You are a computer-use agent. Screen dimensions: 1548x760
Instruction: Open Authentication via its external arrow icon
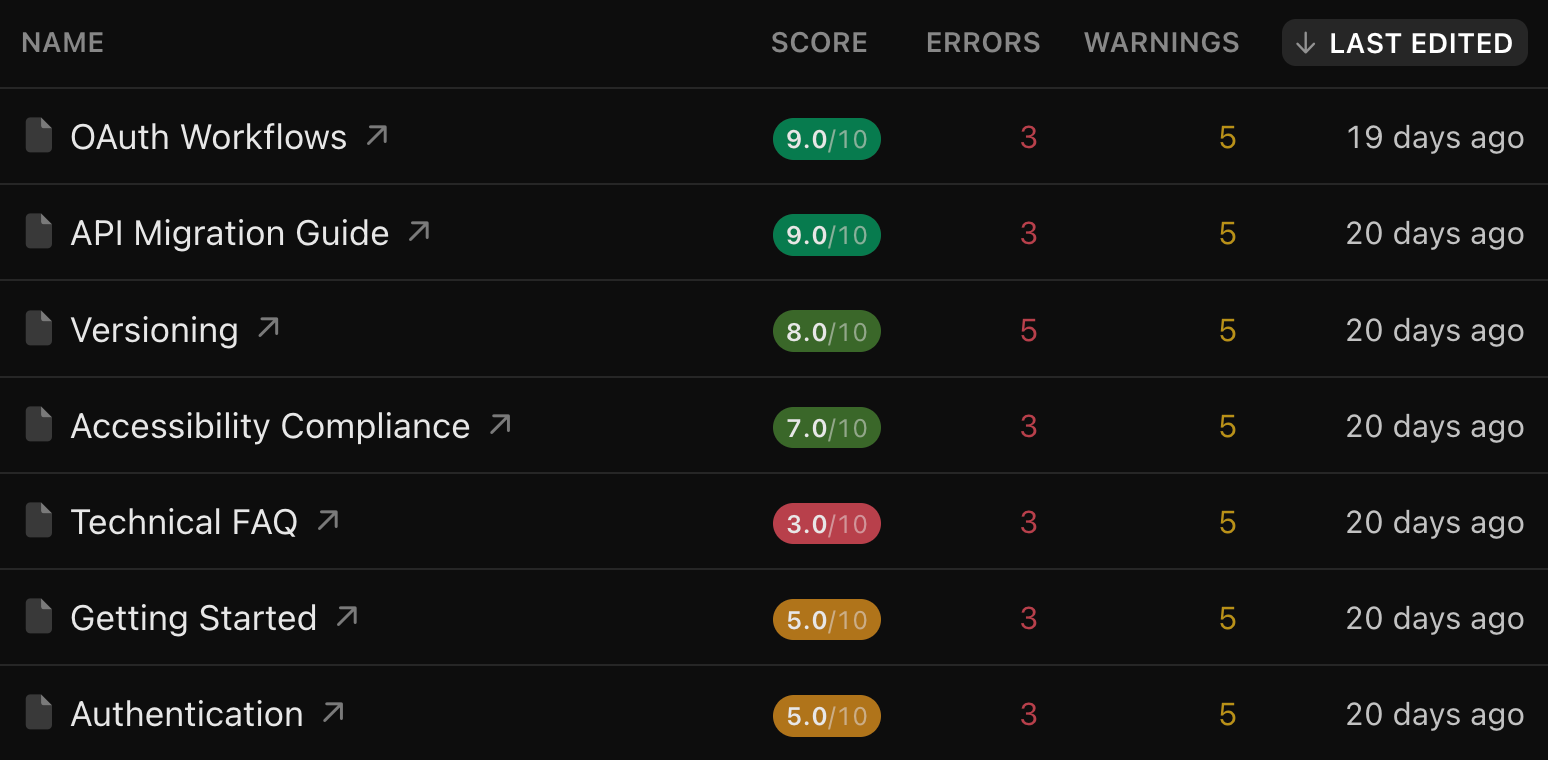(334, 712)
